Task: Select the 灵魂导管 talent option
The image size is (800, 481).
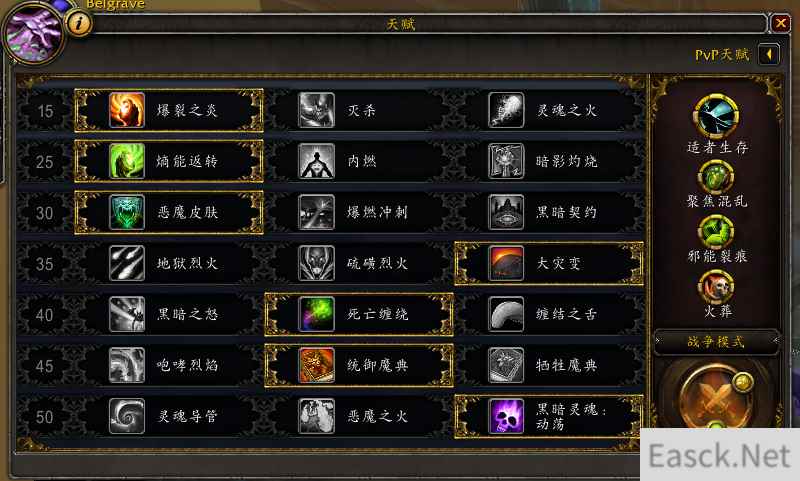Action: pyautogui.click(x=169, y=416)
